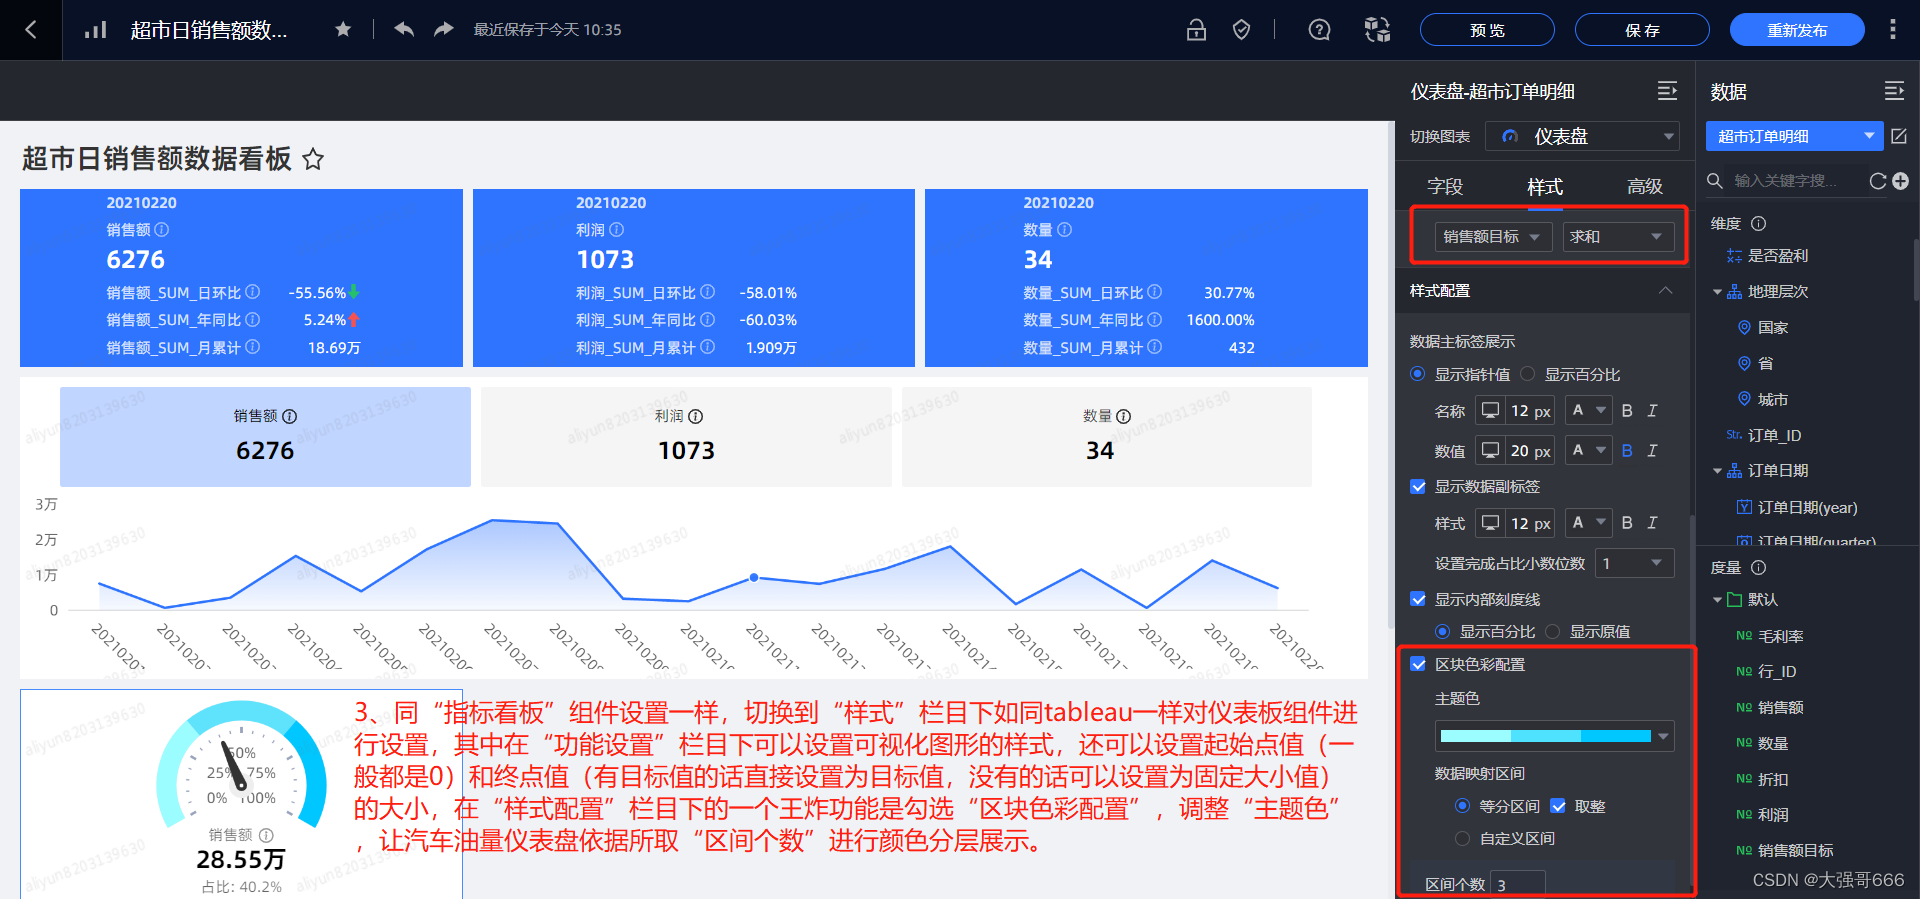The width and height of the screenshot is (1920, 899).
Task: Open 求和 aggregation dropdown
Action: 1617,237
